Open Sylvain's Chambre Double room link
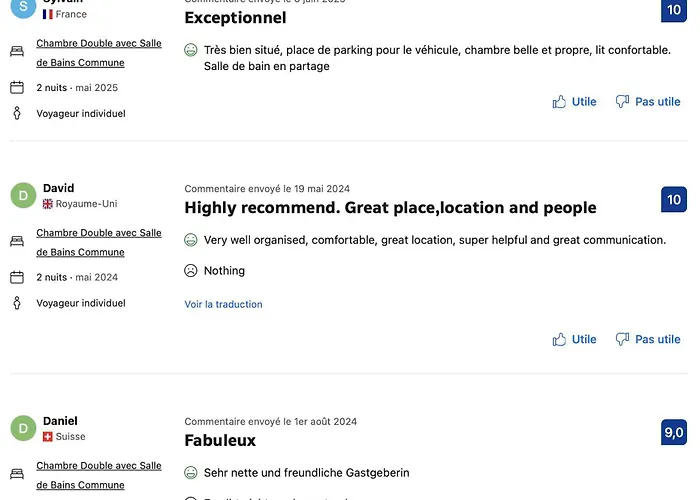 tap(99, 53)
